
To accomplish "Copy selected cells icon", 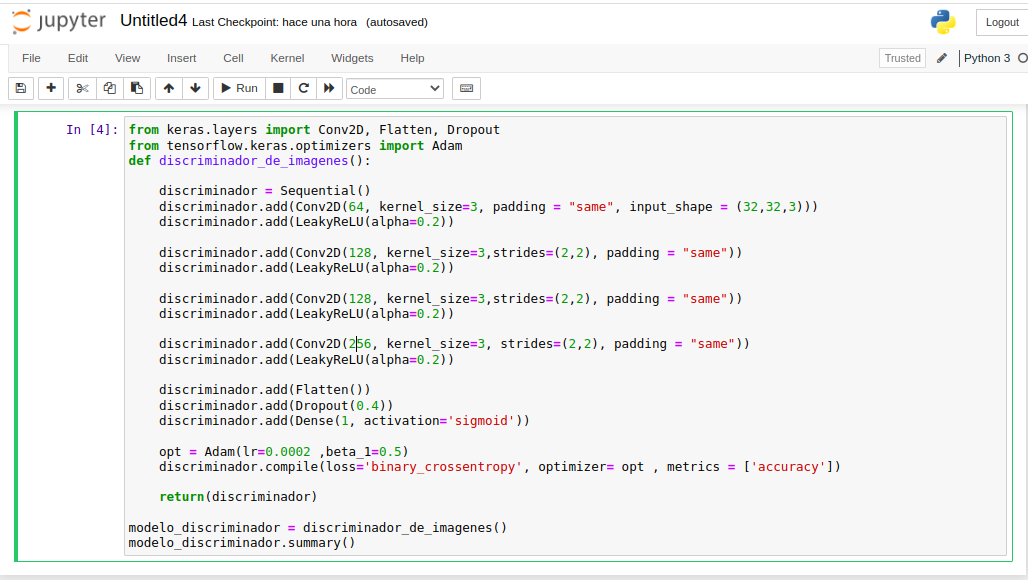I will pyautogui.click(x=110, y=88).
